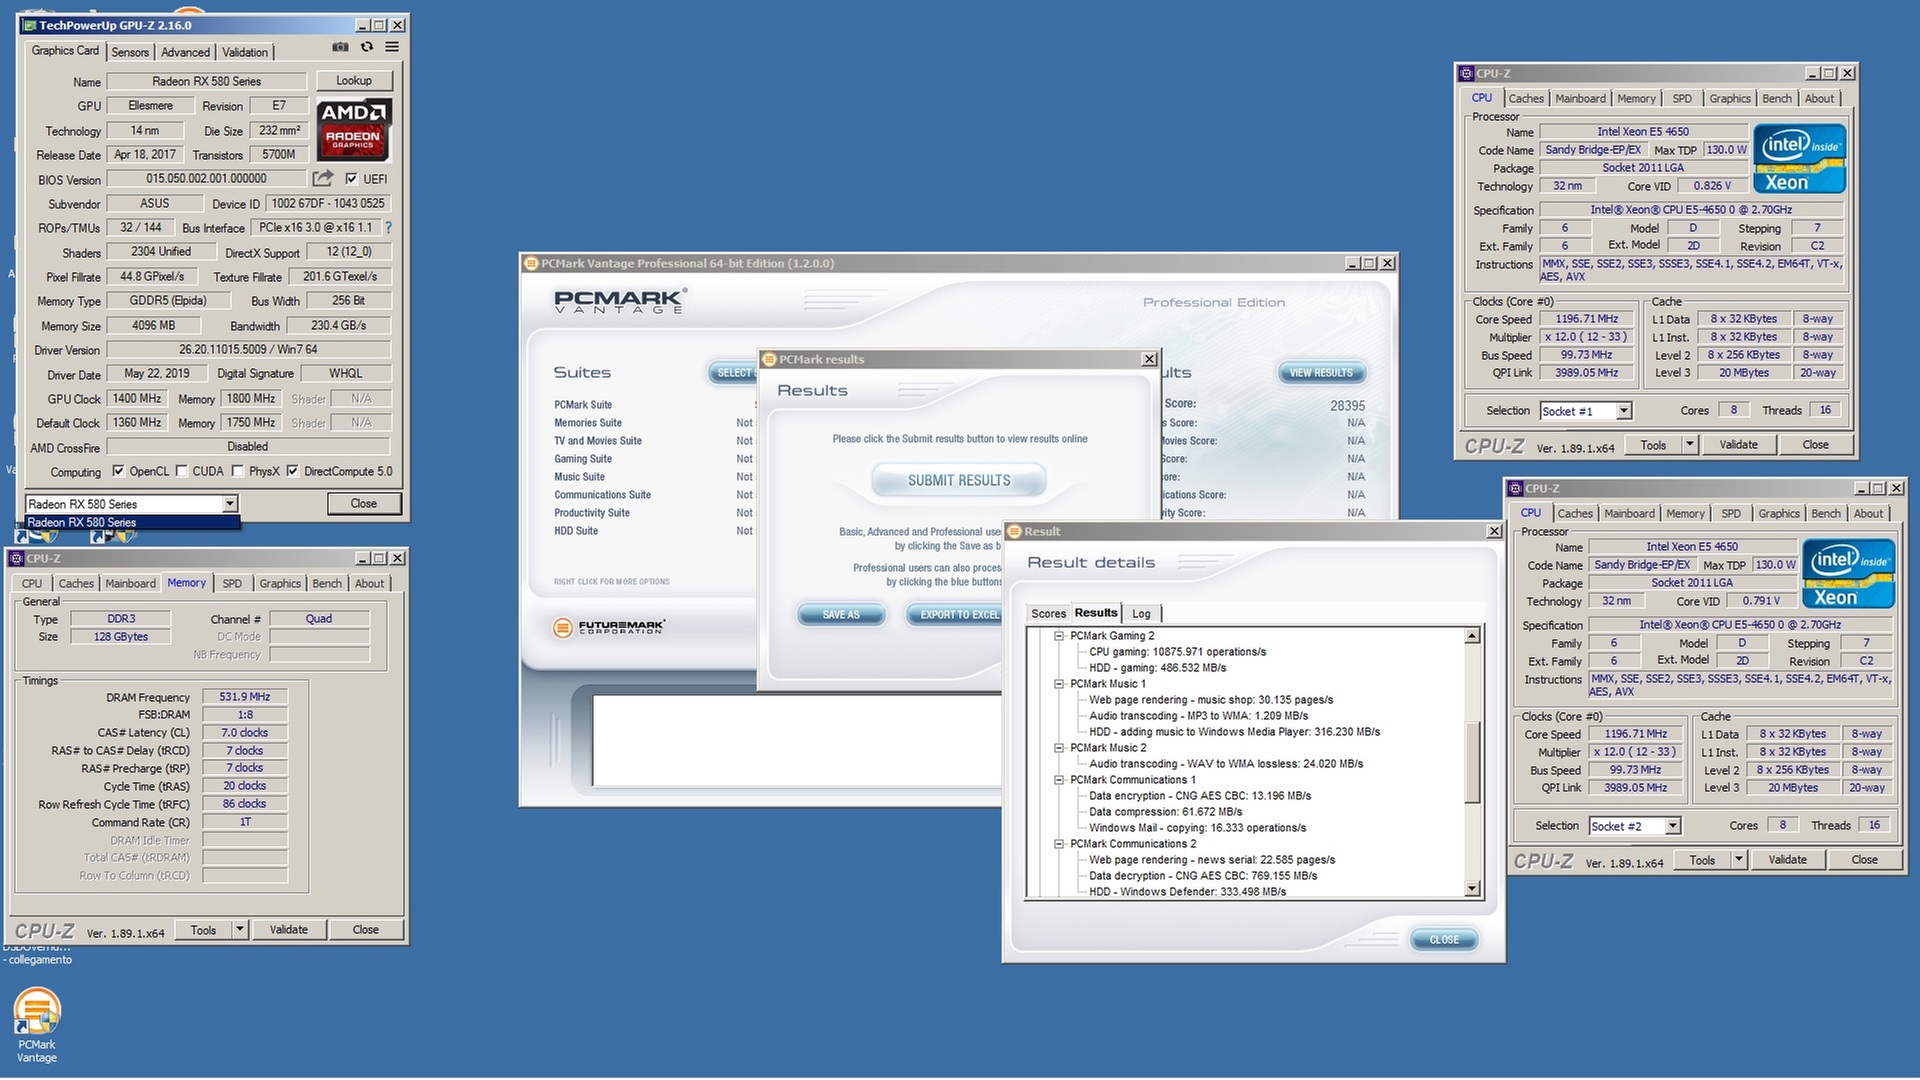Viewport: 1920px width, 1080px height.
Task: Click the Result tree scrollbar thumb
Action: click(1472, 762)
